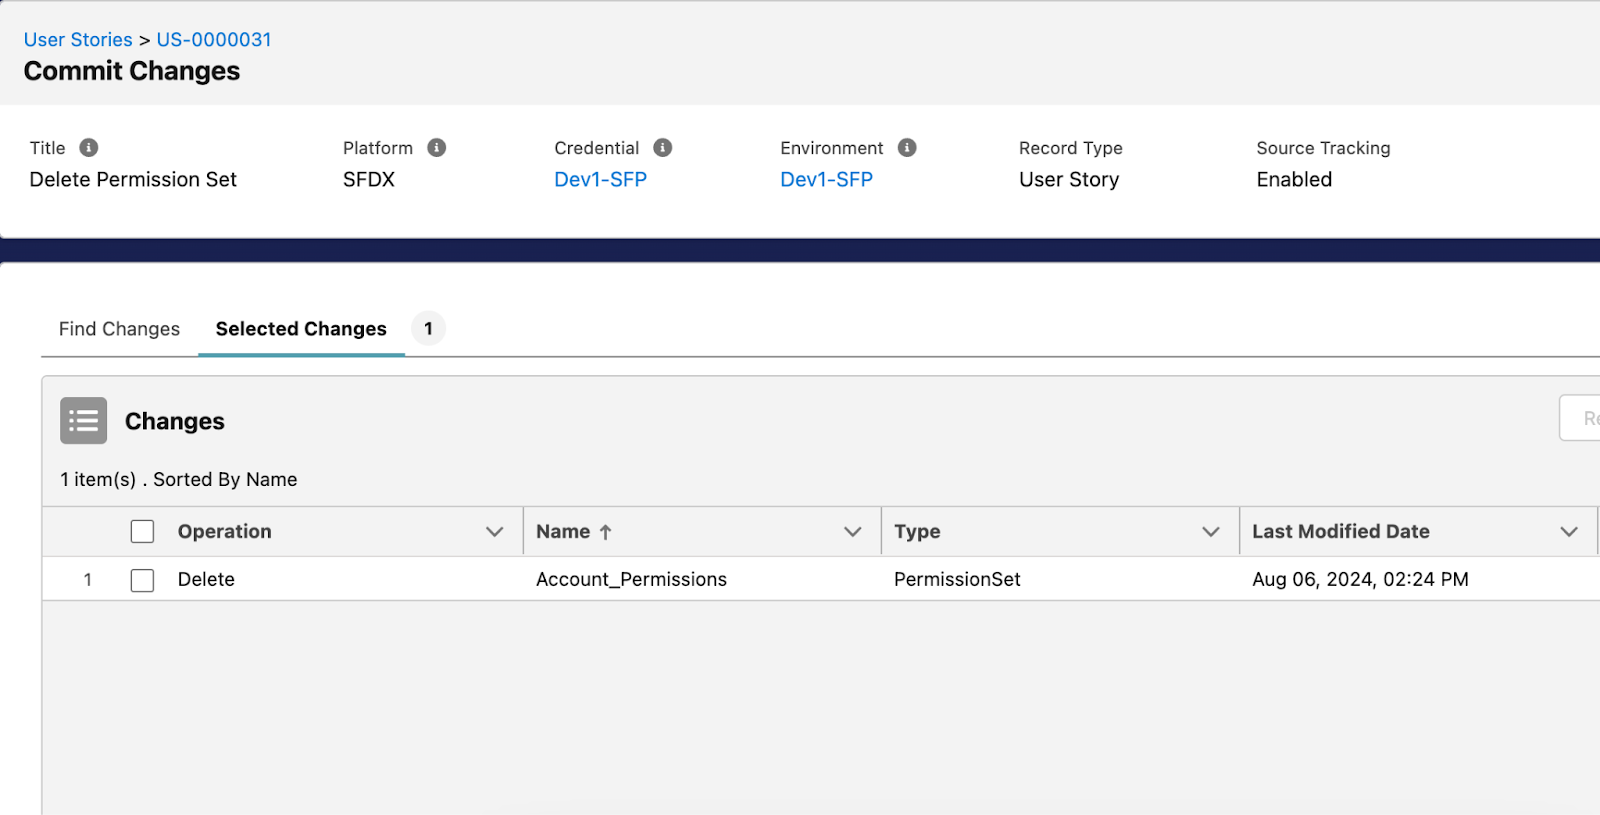
Task: Check the Delete row checkbox
Action: [142, 580]
